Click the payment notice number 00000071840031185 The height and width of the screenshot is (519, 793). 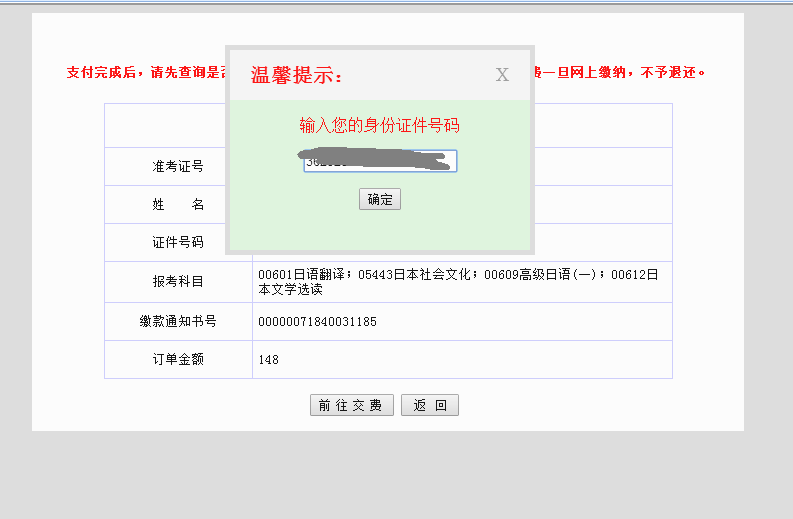pyautogui.click(x=317, y=322)
